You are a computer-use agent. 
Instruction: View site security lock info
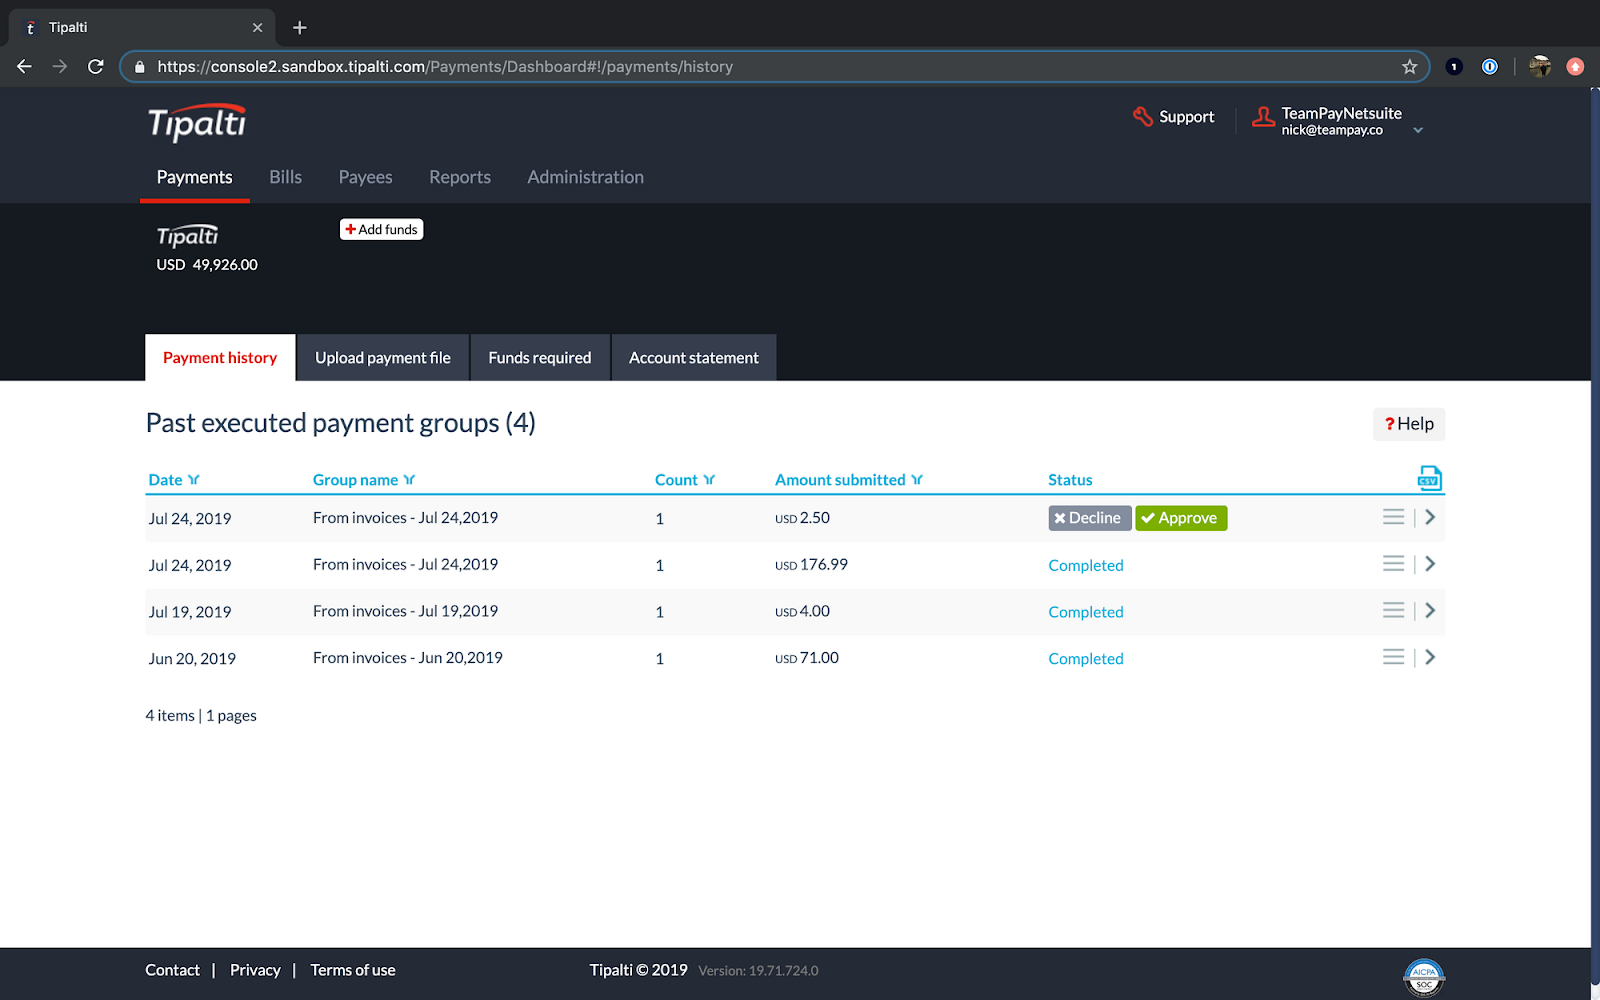[x=140, y=67]
